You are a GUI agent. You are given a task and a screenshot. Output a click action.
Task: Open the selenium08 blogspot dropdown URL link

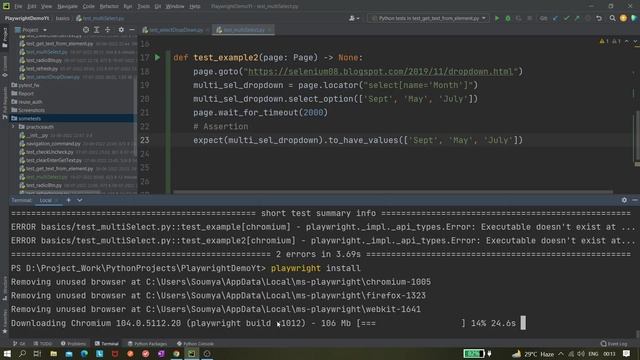coord(380,71)
